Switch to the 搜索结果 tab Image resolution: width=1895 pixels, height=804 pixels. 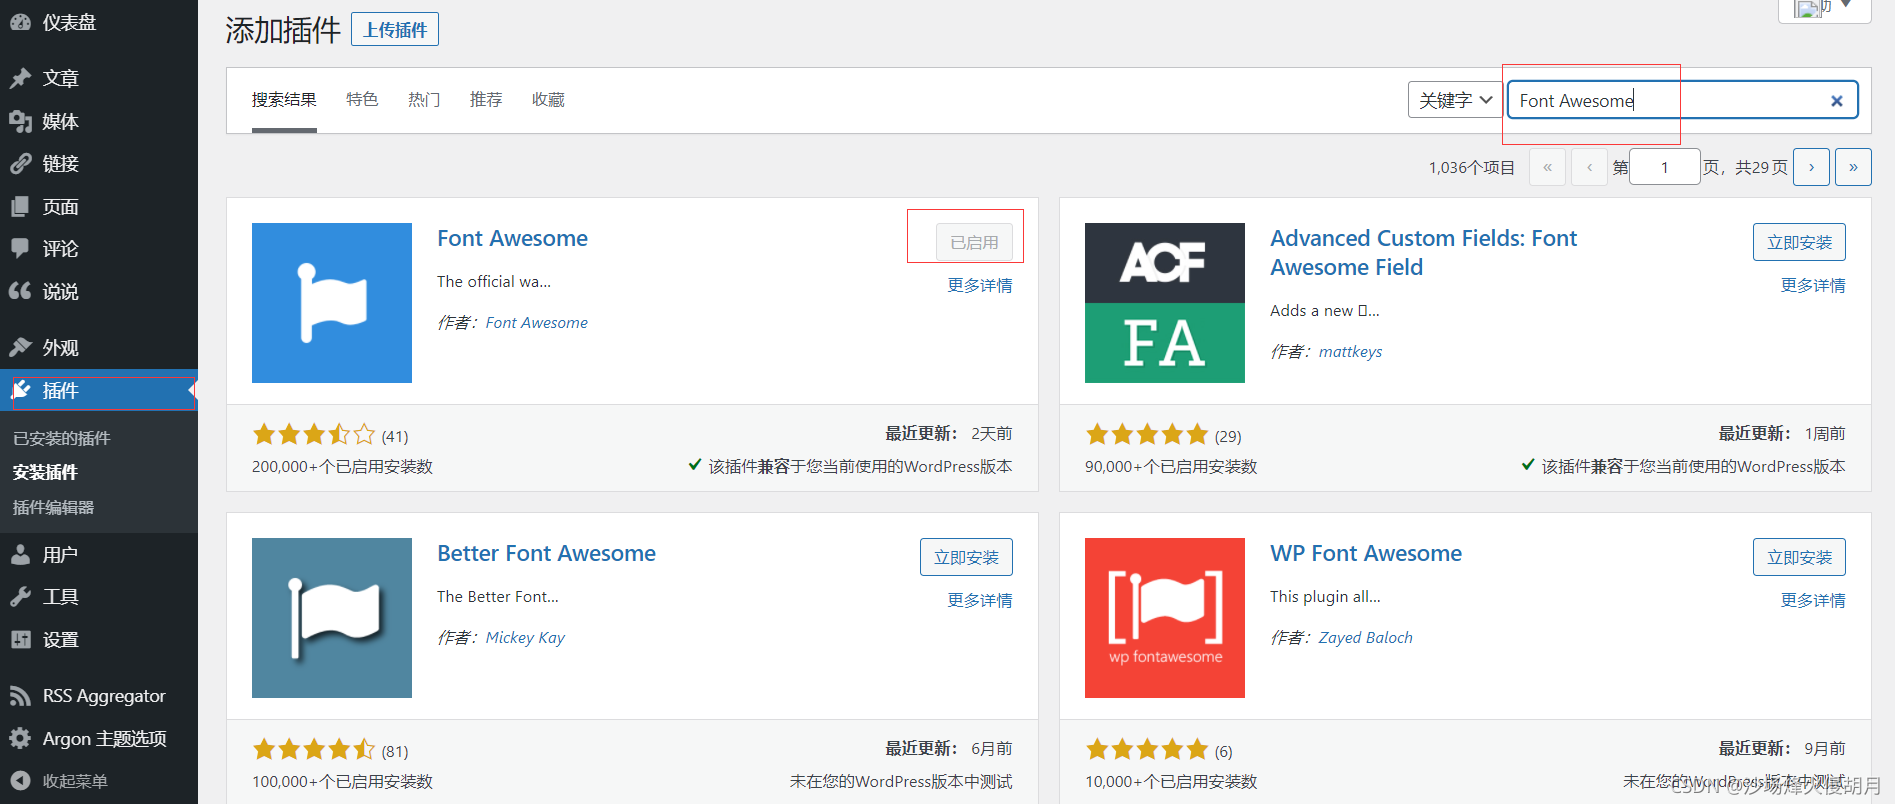coord(284,99)
